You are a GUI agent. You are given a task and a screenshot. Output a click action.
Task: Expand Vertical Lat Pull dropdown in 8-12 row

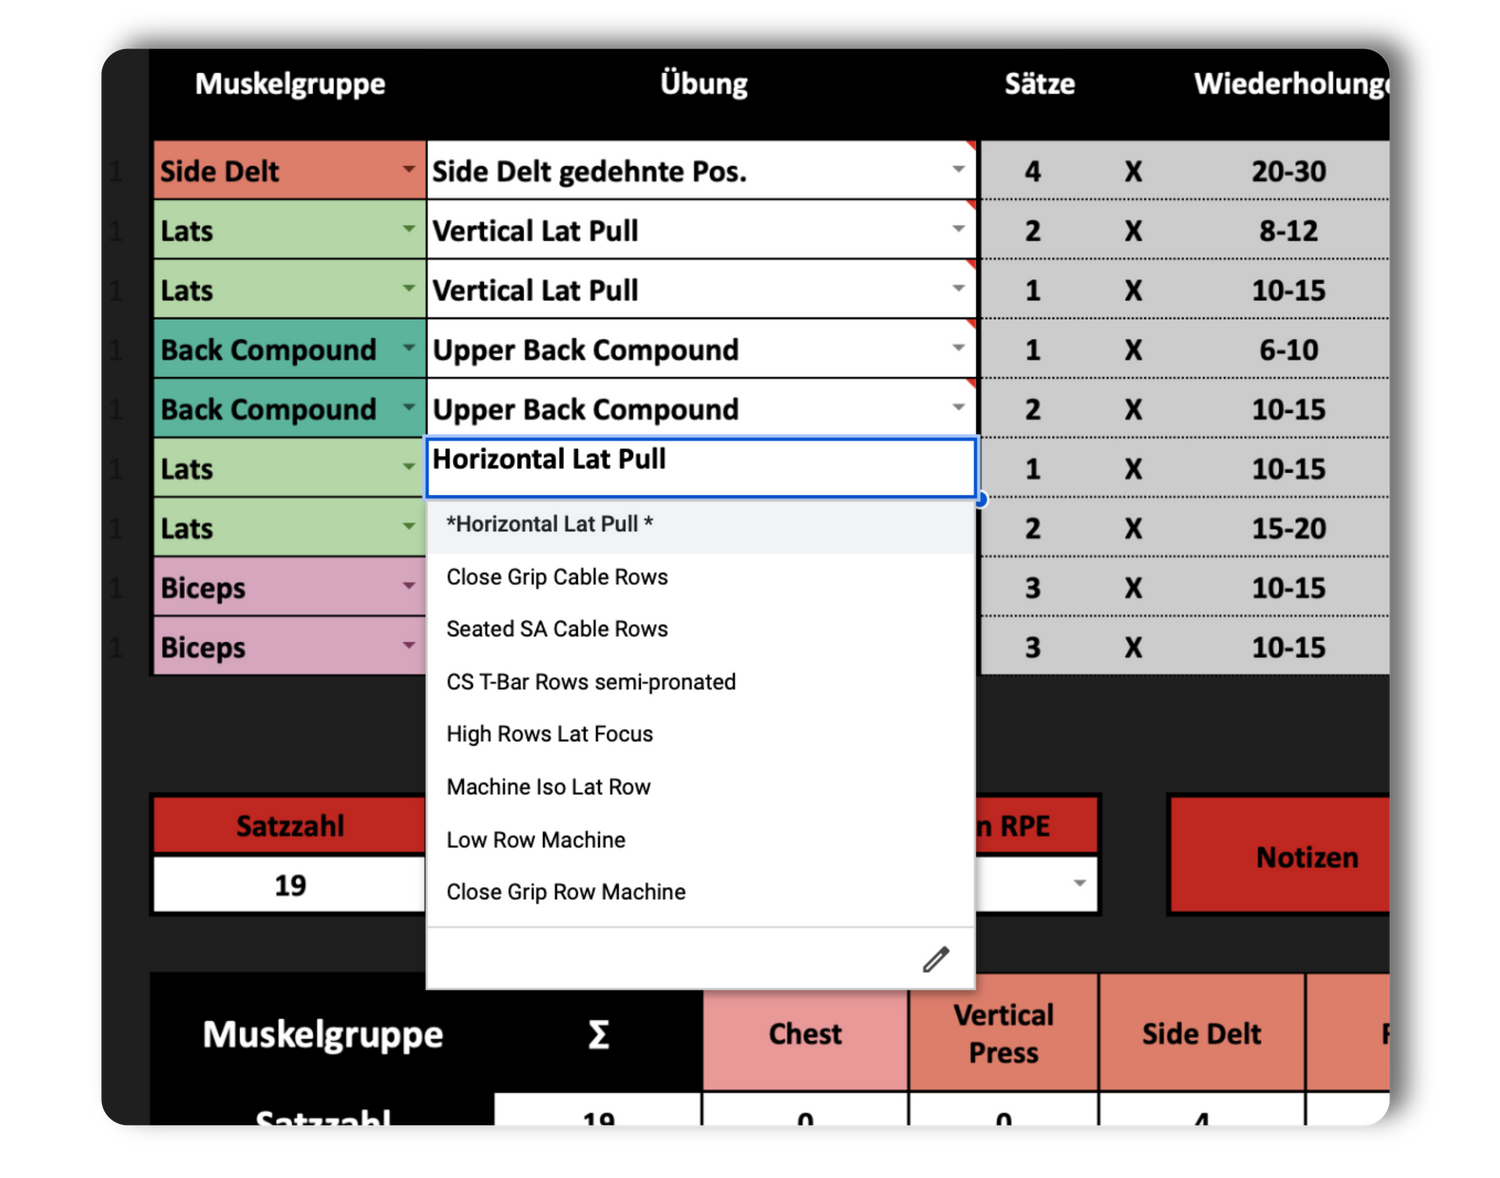[x=958, y=229]
